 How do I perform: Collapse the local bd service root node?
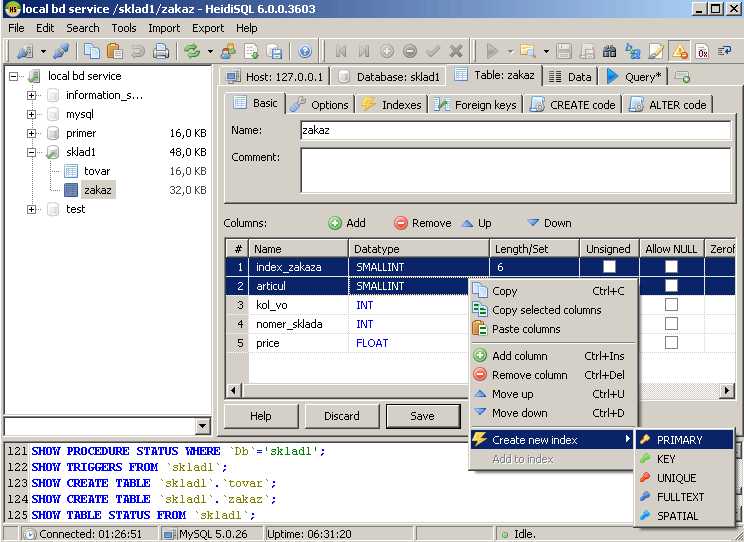pos(13,76)
